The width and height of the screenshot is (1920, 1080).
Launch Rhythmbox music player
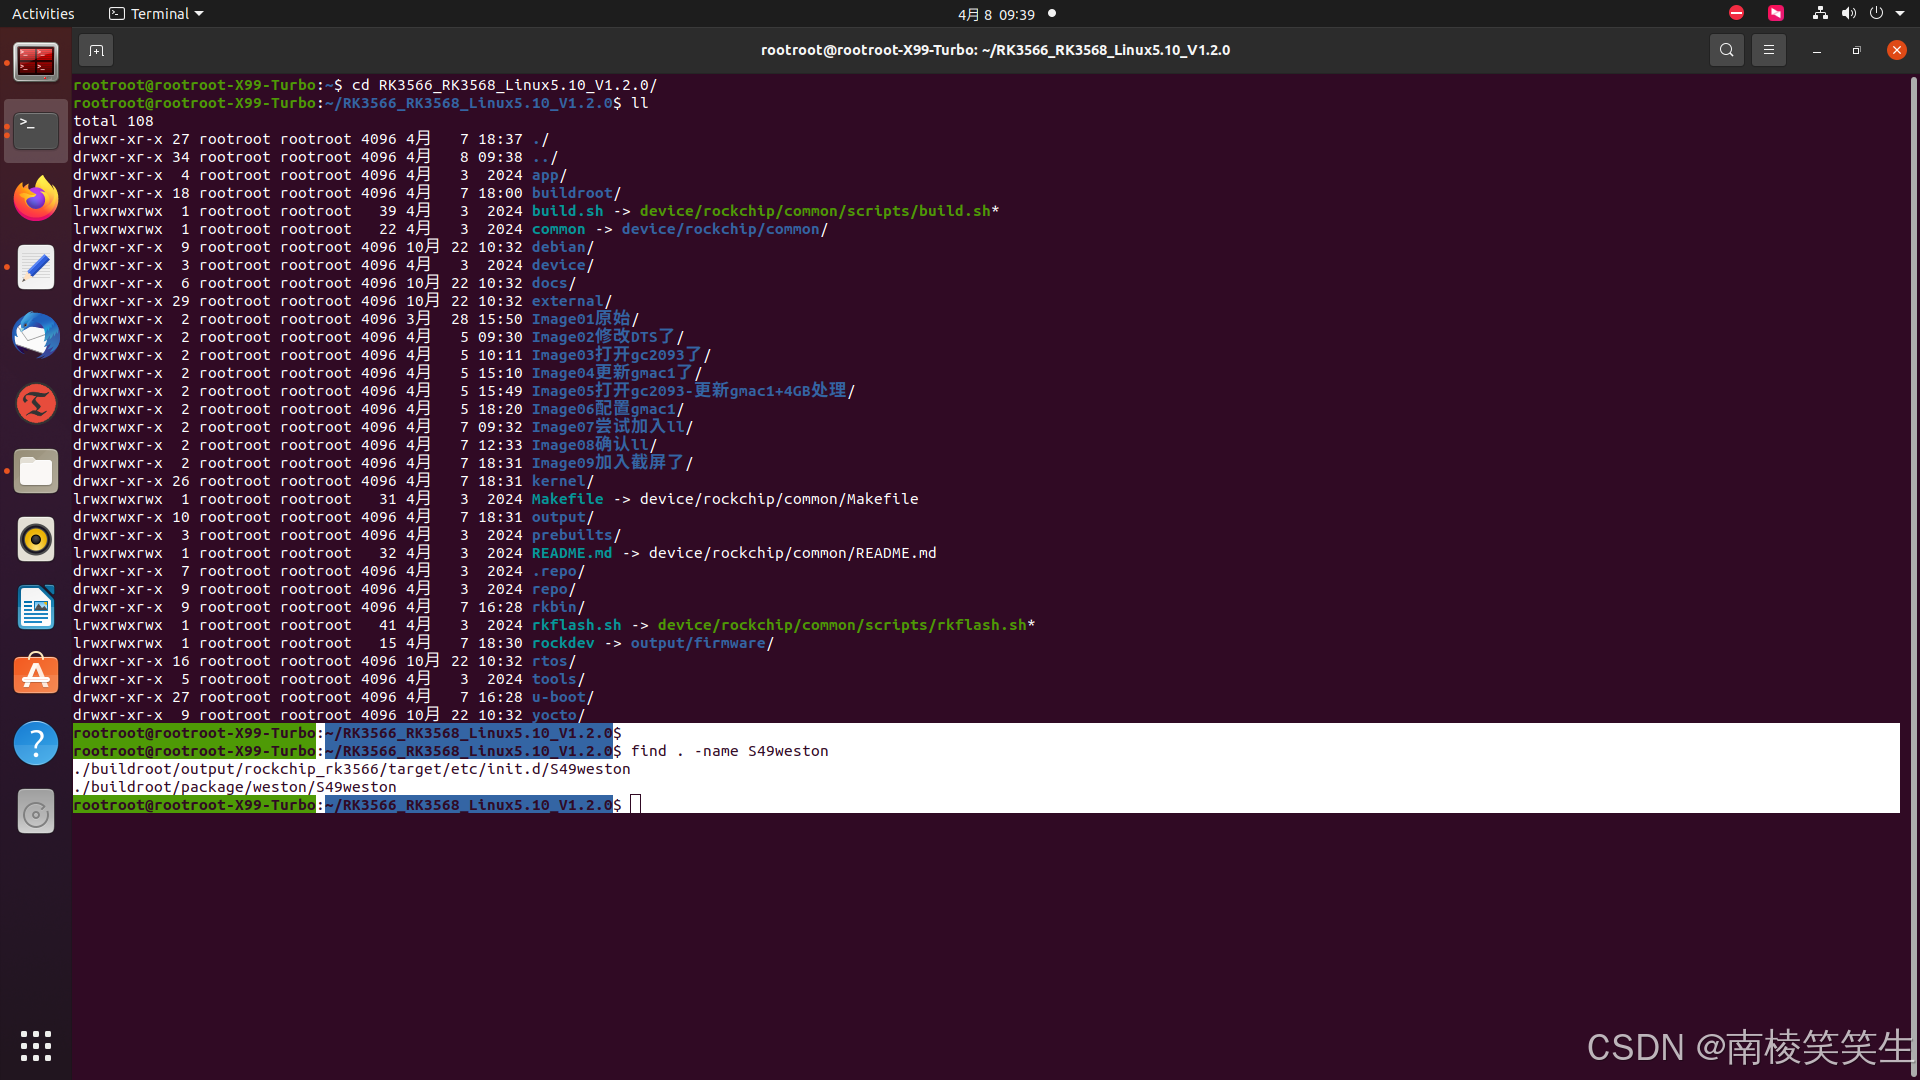36,539
